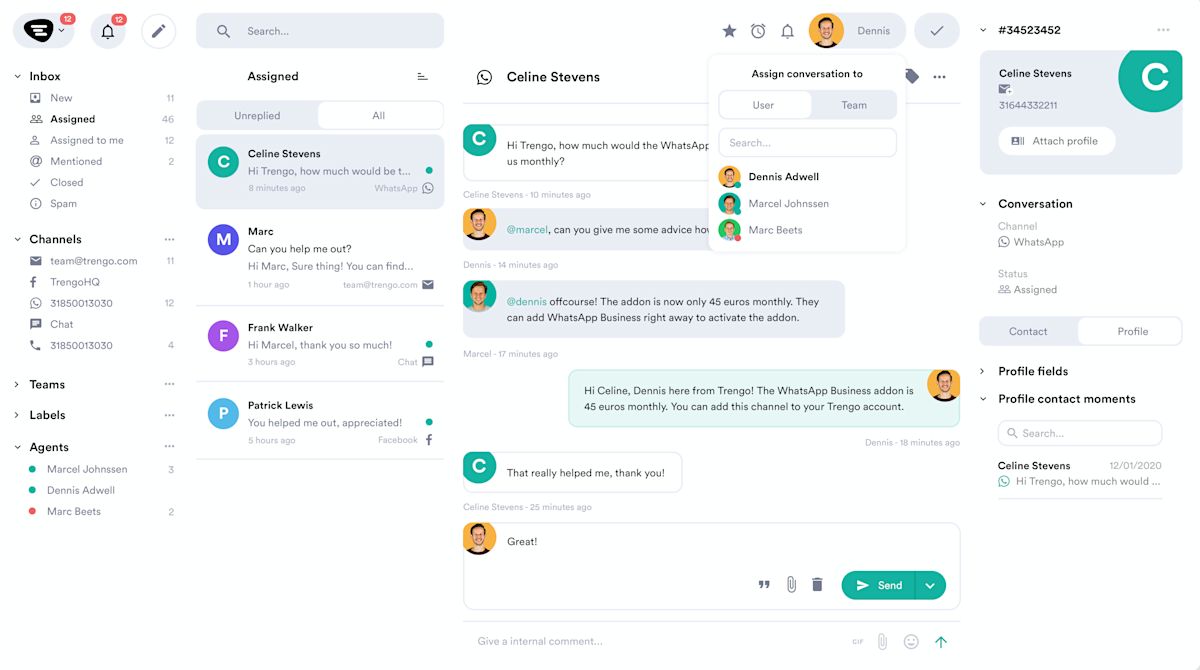Image resolution: width=1200 pixels, height=670 pixels.
Task: Set a reminder with the alarm clock icon
Action: [x=758, y=31]
